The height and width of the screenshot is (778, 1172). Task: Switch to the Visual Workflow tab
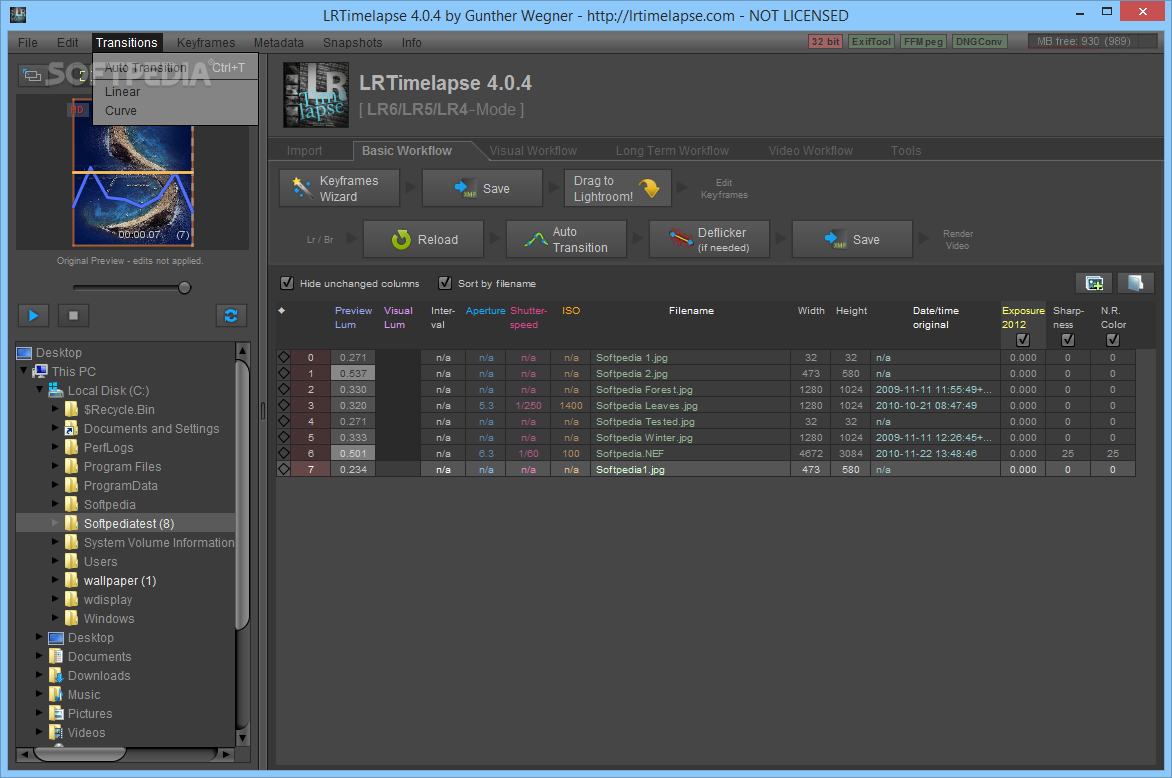(x=533, y=150)
